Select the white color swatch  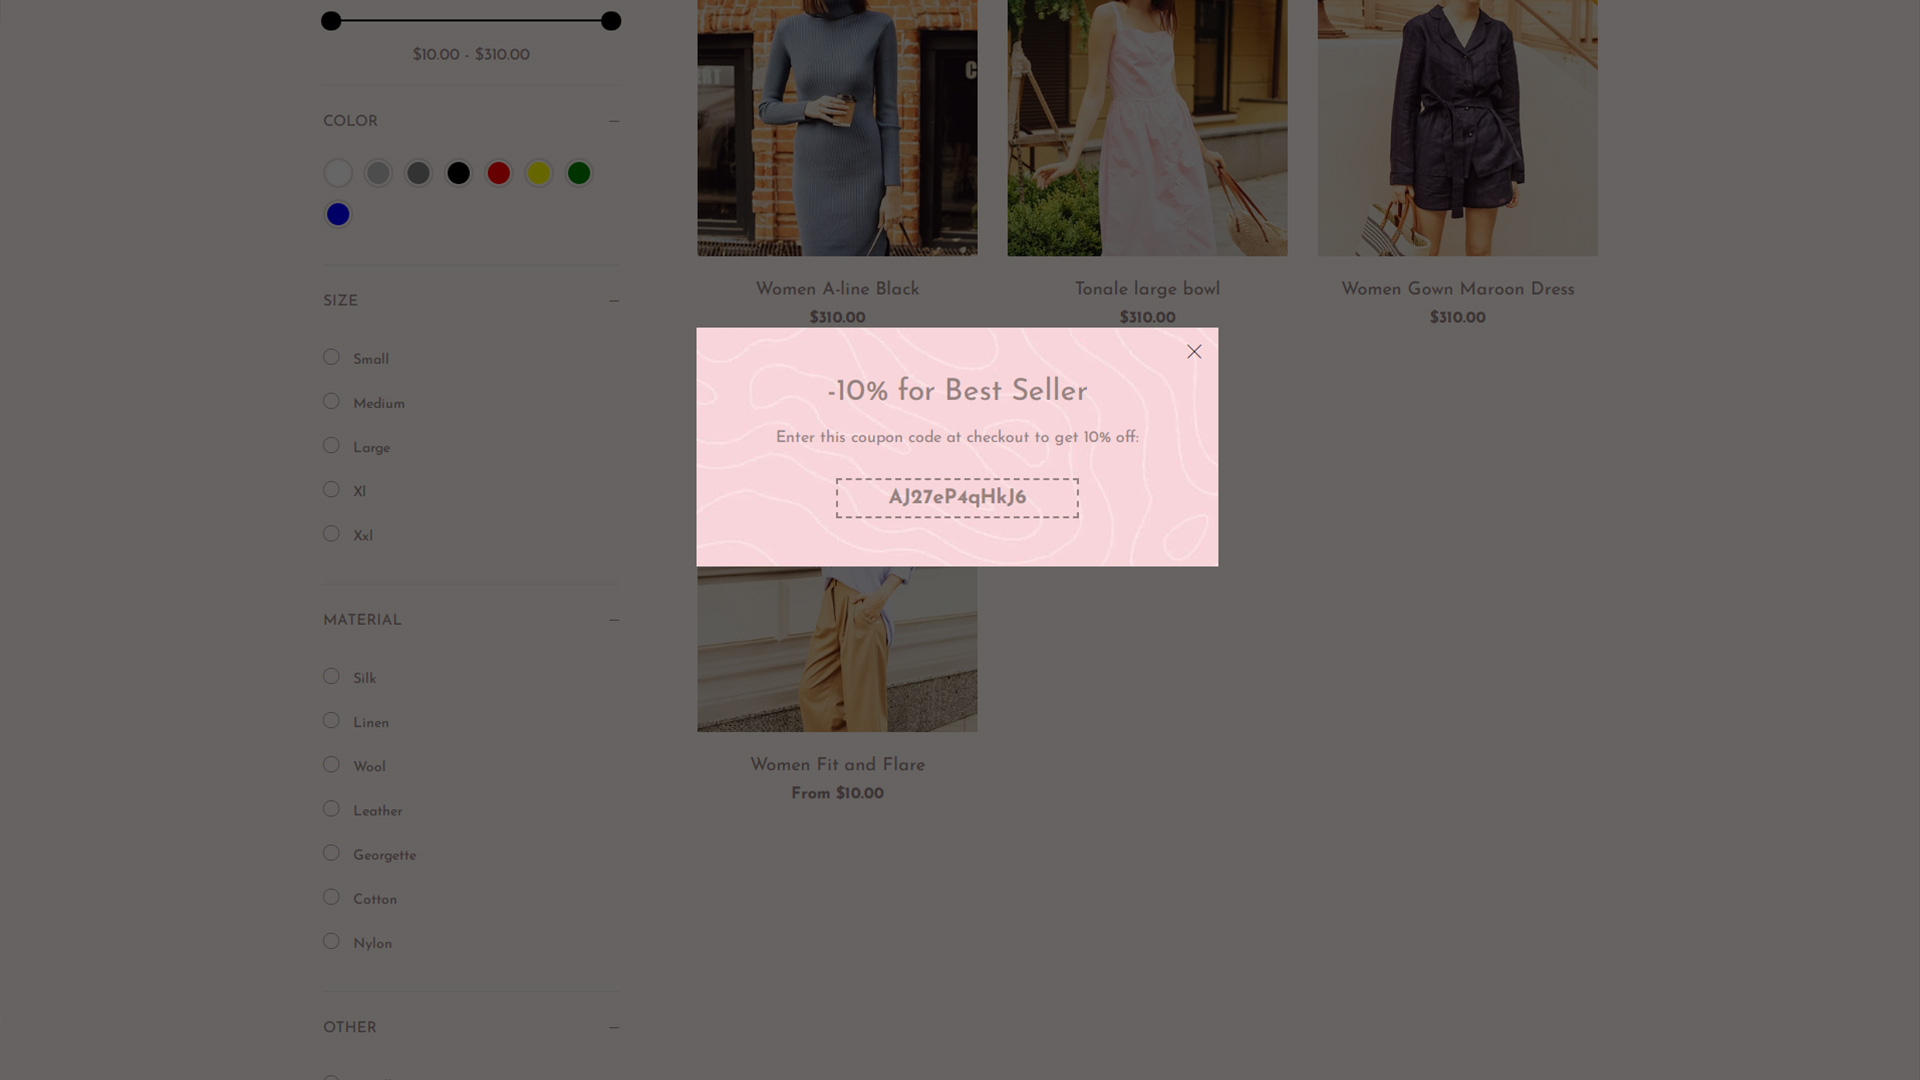coord(338,173)
